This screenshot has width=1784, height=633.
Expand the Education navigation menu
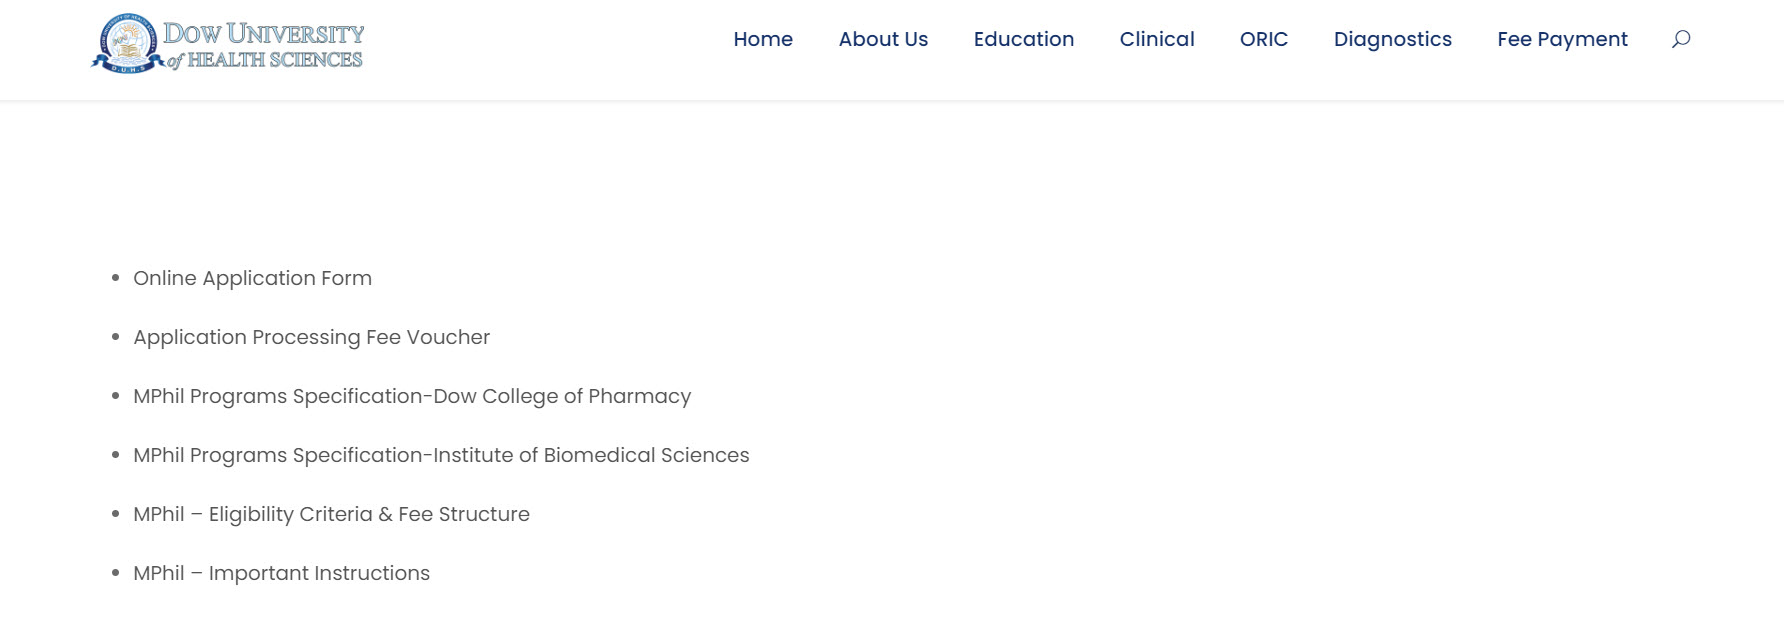point(1024,39)
